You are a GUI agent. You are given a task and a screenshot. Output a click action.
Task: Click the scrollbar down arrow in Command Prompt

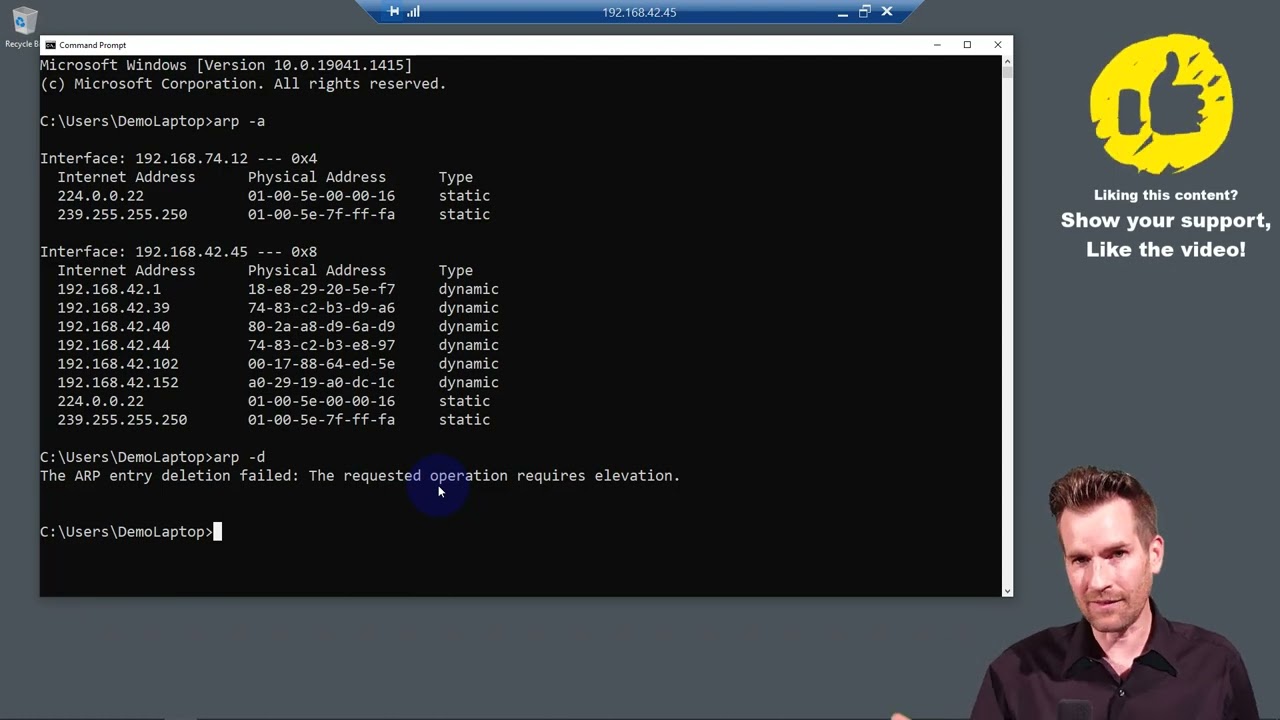(x=1007, y=591)
